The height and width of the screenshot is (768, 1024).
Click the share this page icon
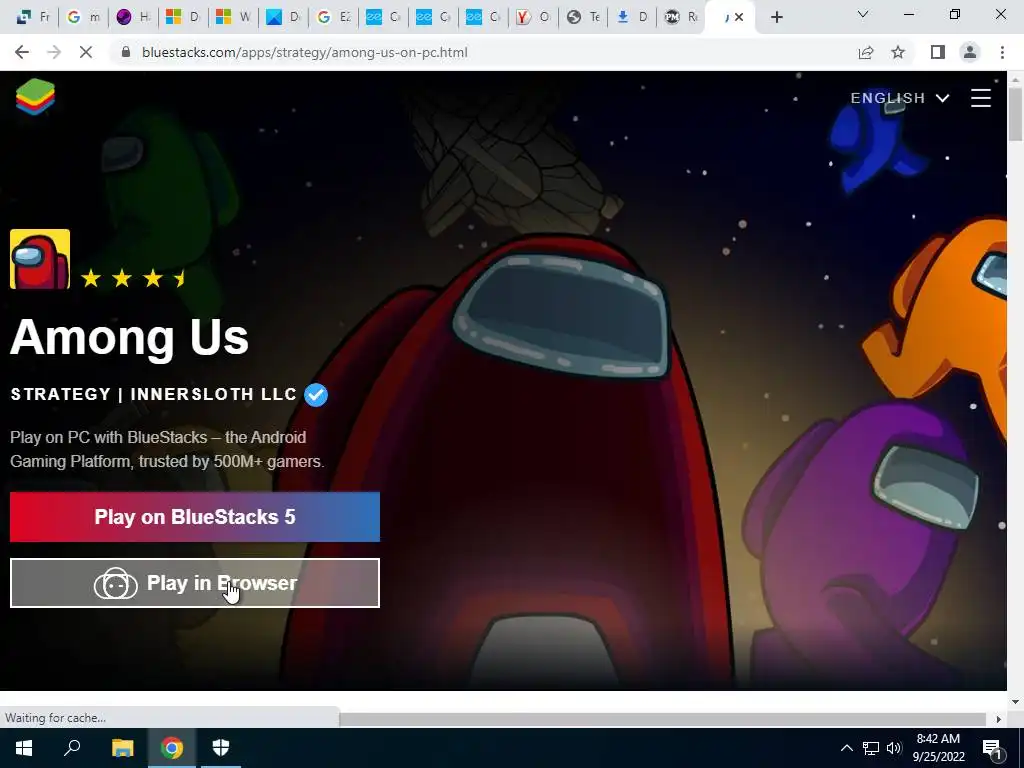pyautogui.click(x=865, y=52)
